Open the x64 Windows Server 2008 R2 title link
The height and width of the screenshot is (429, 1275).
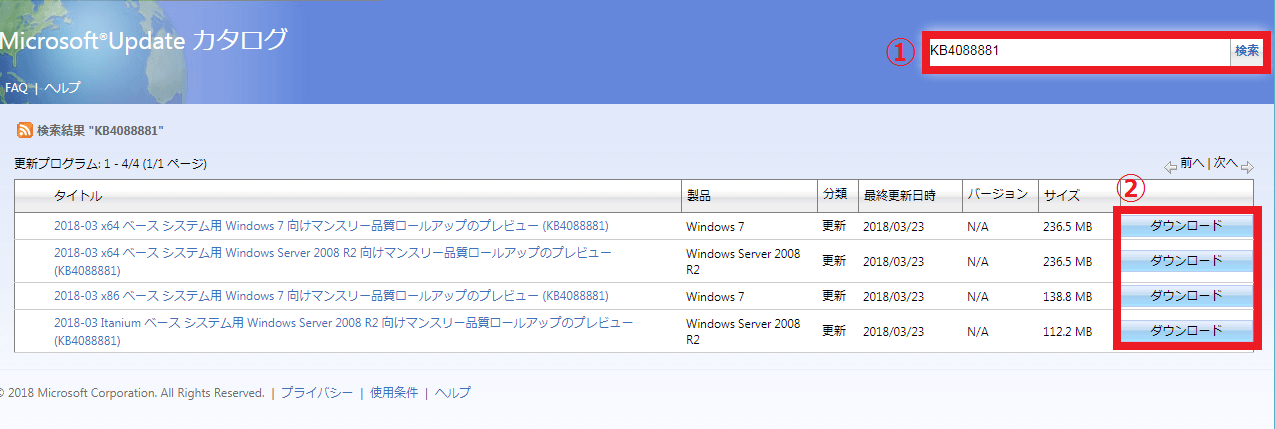pos(333,261)
